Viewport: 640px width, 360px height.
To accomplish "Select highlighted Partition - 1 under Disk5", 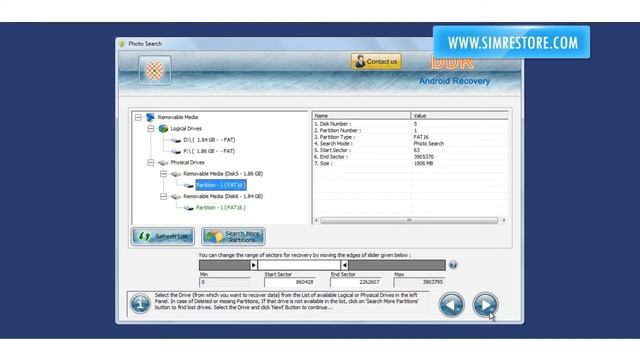I will [221, 185].
